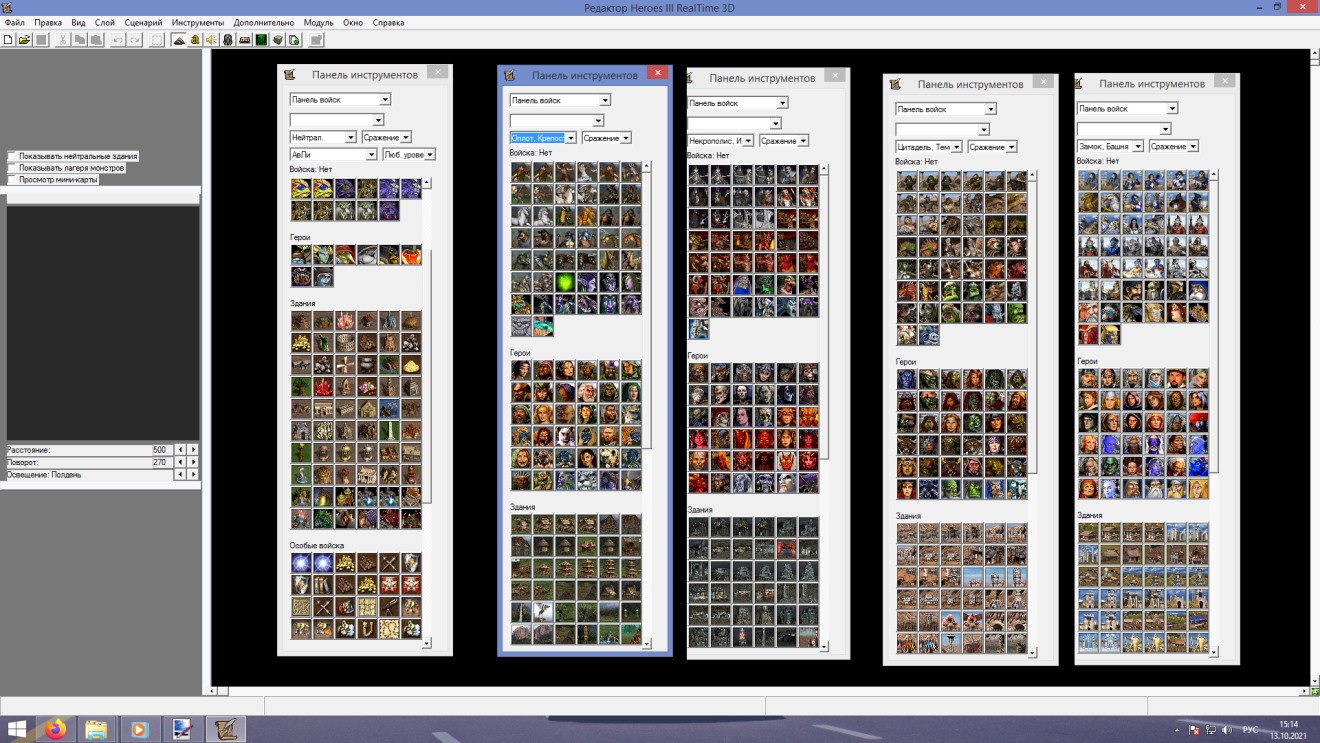Open the Файл menu

point(15,22)
